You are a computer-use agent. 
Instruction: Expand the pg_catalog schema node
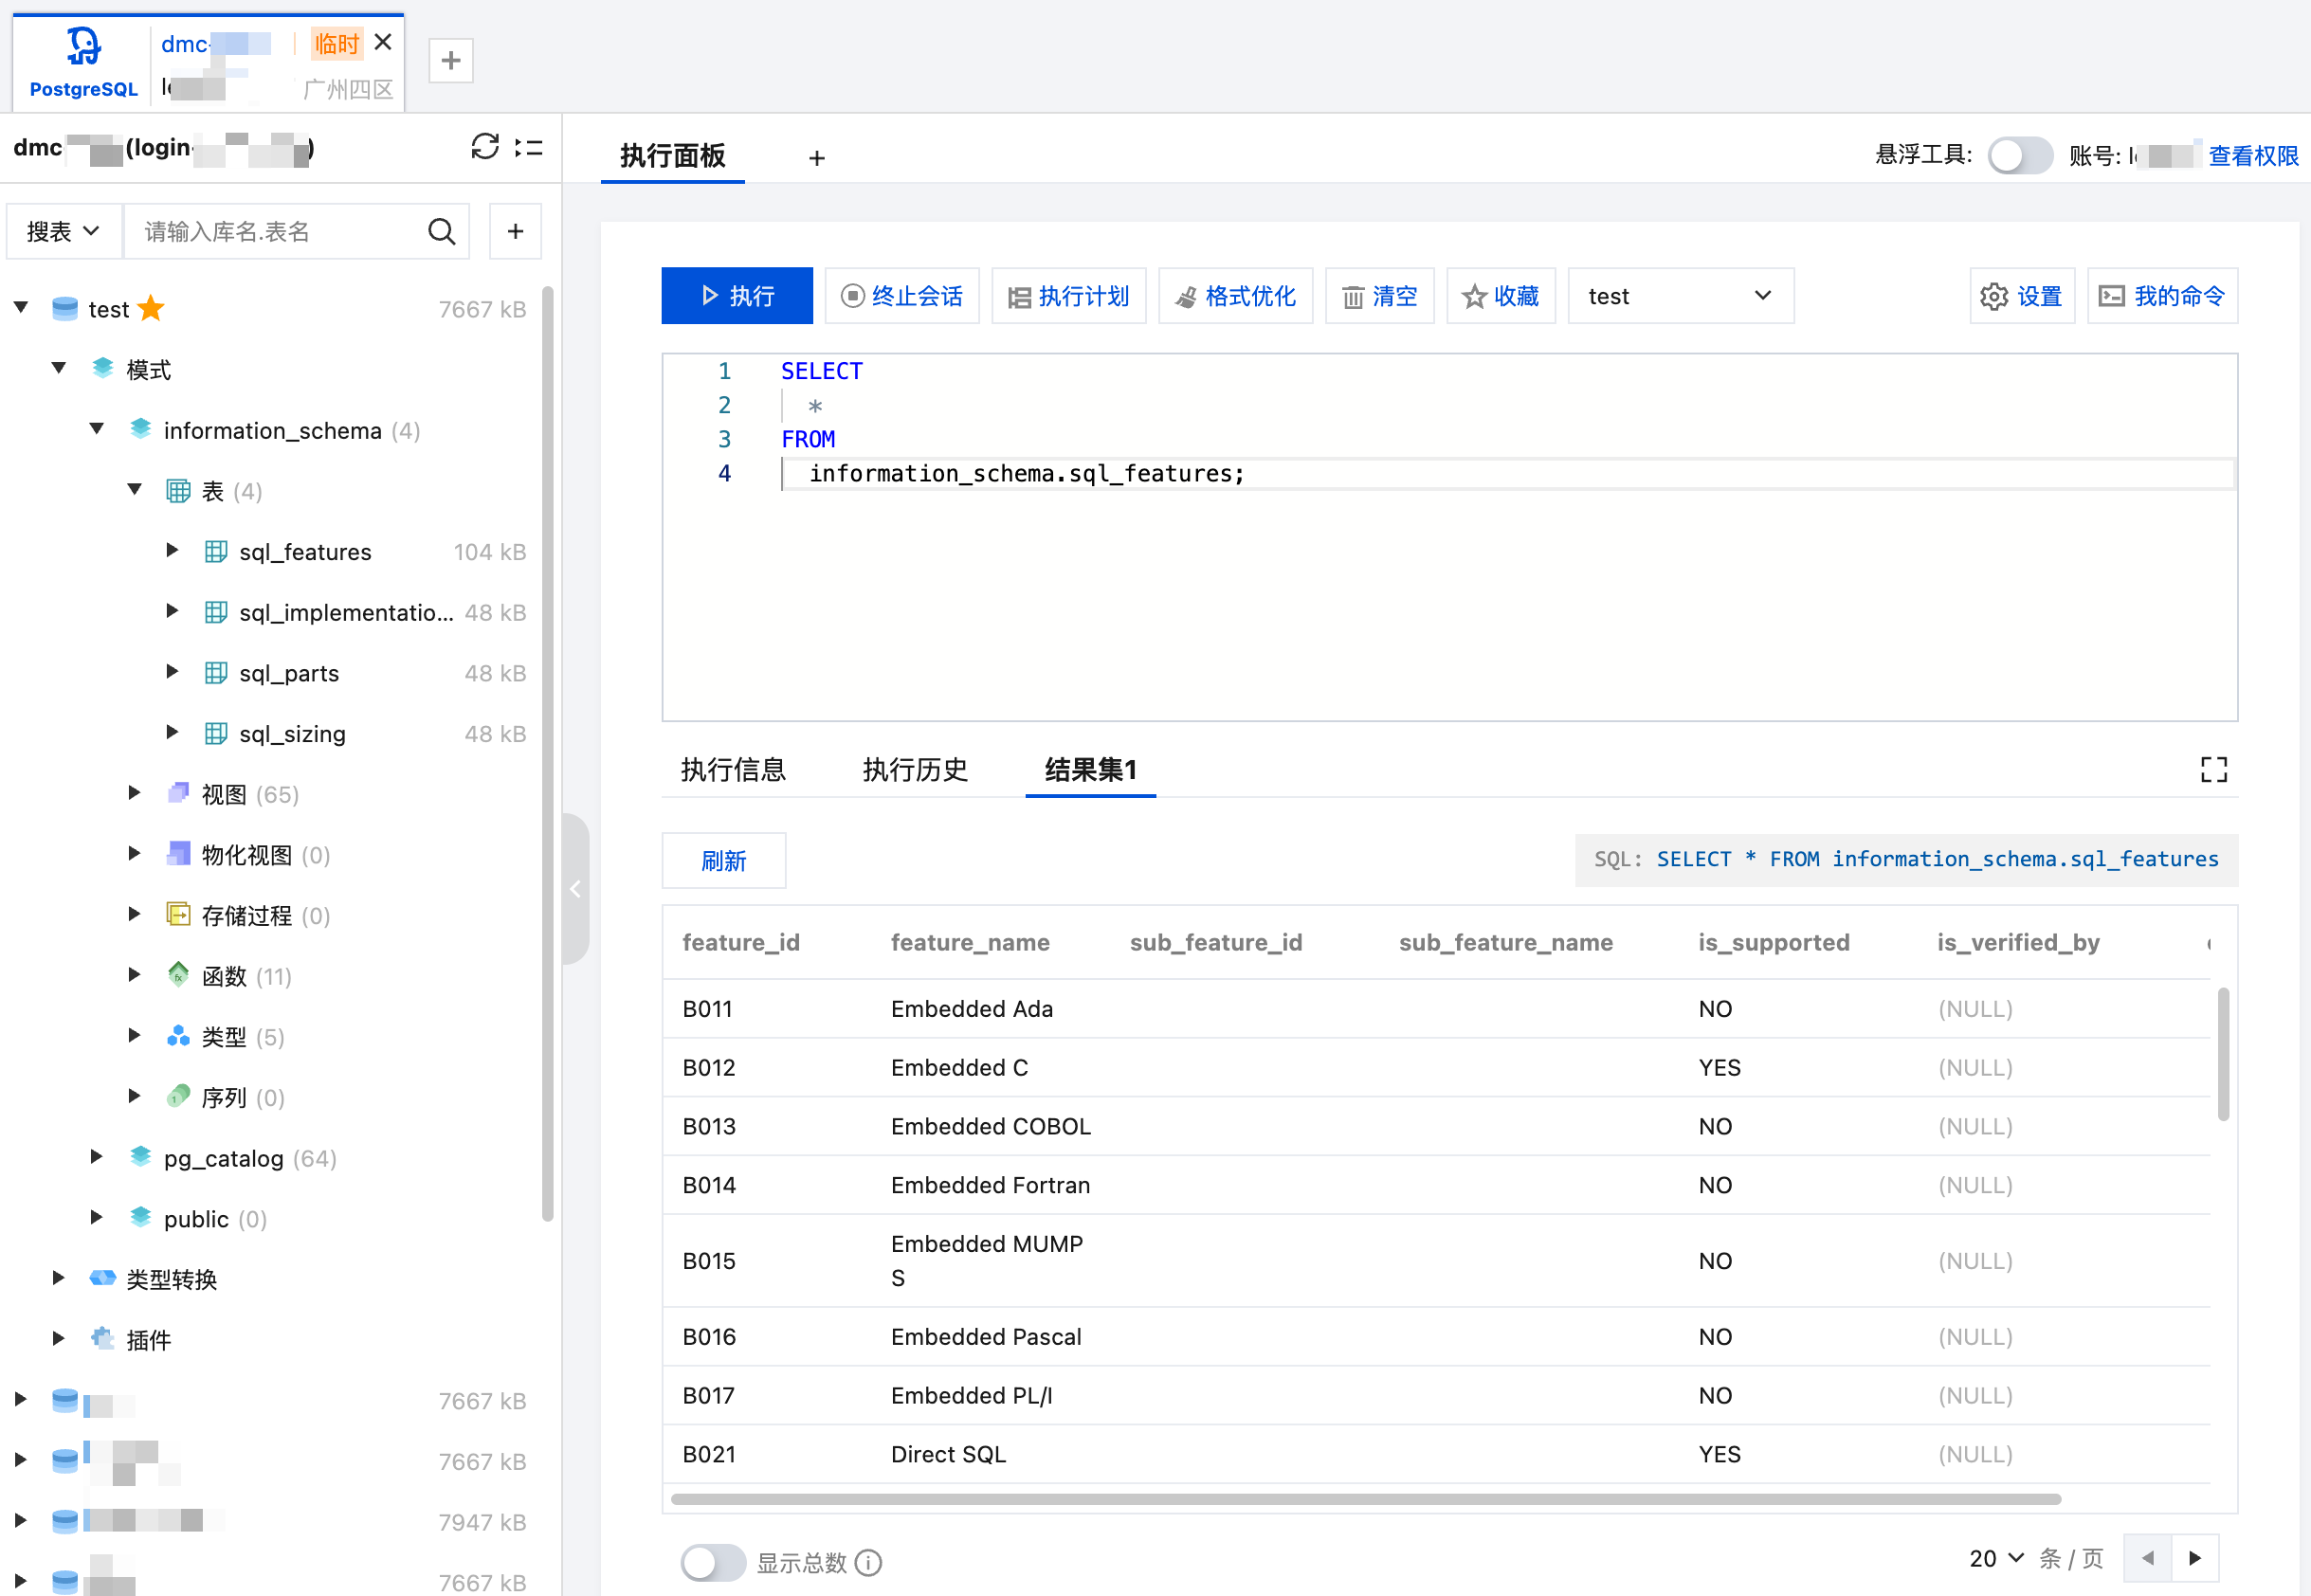point(97,1157)
